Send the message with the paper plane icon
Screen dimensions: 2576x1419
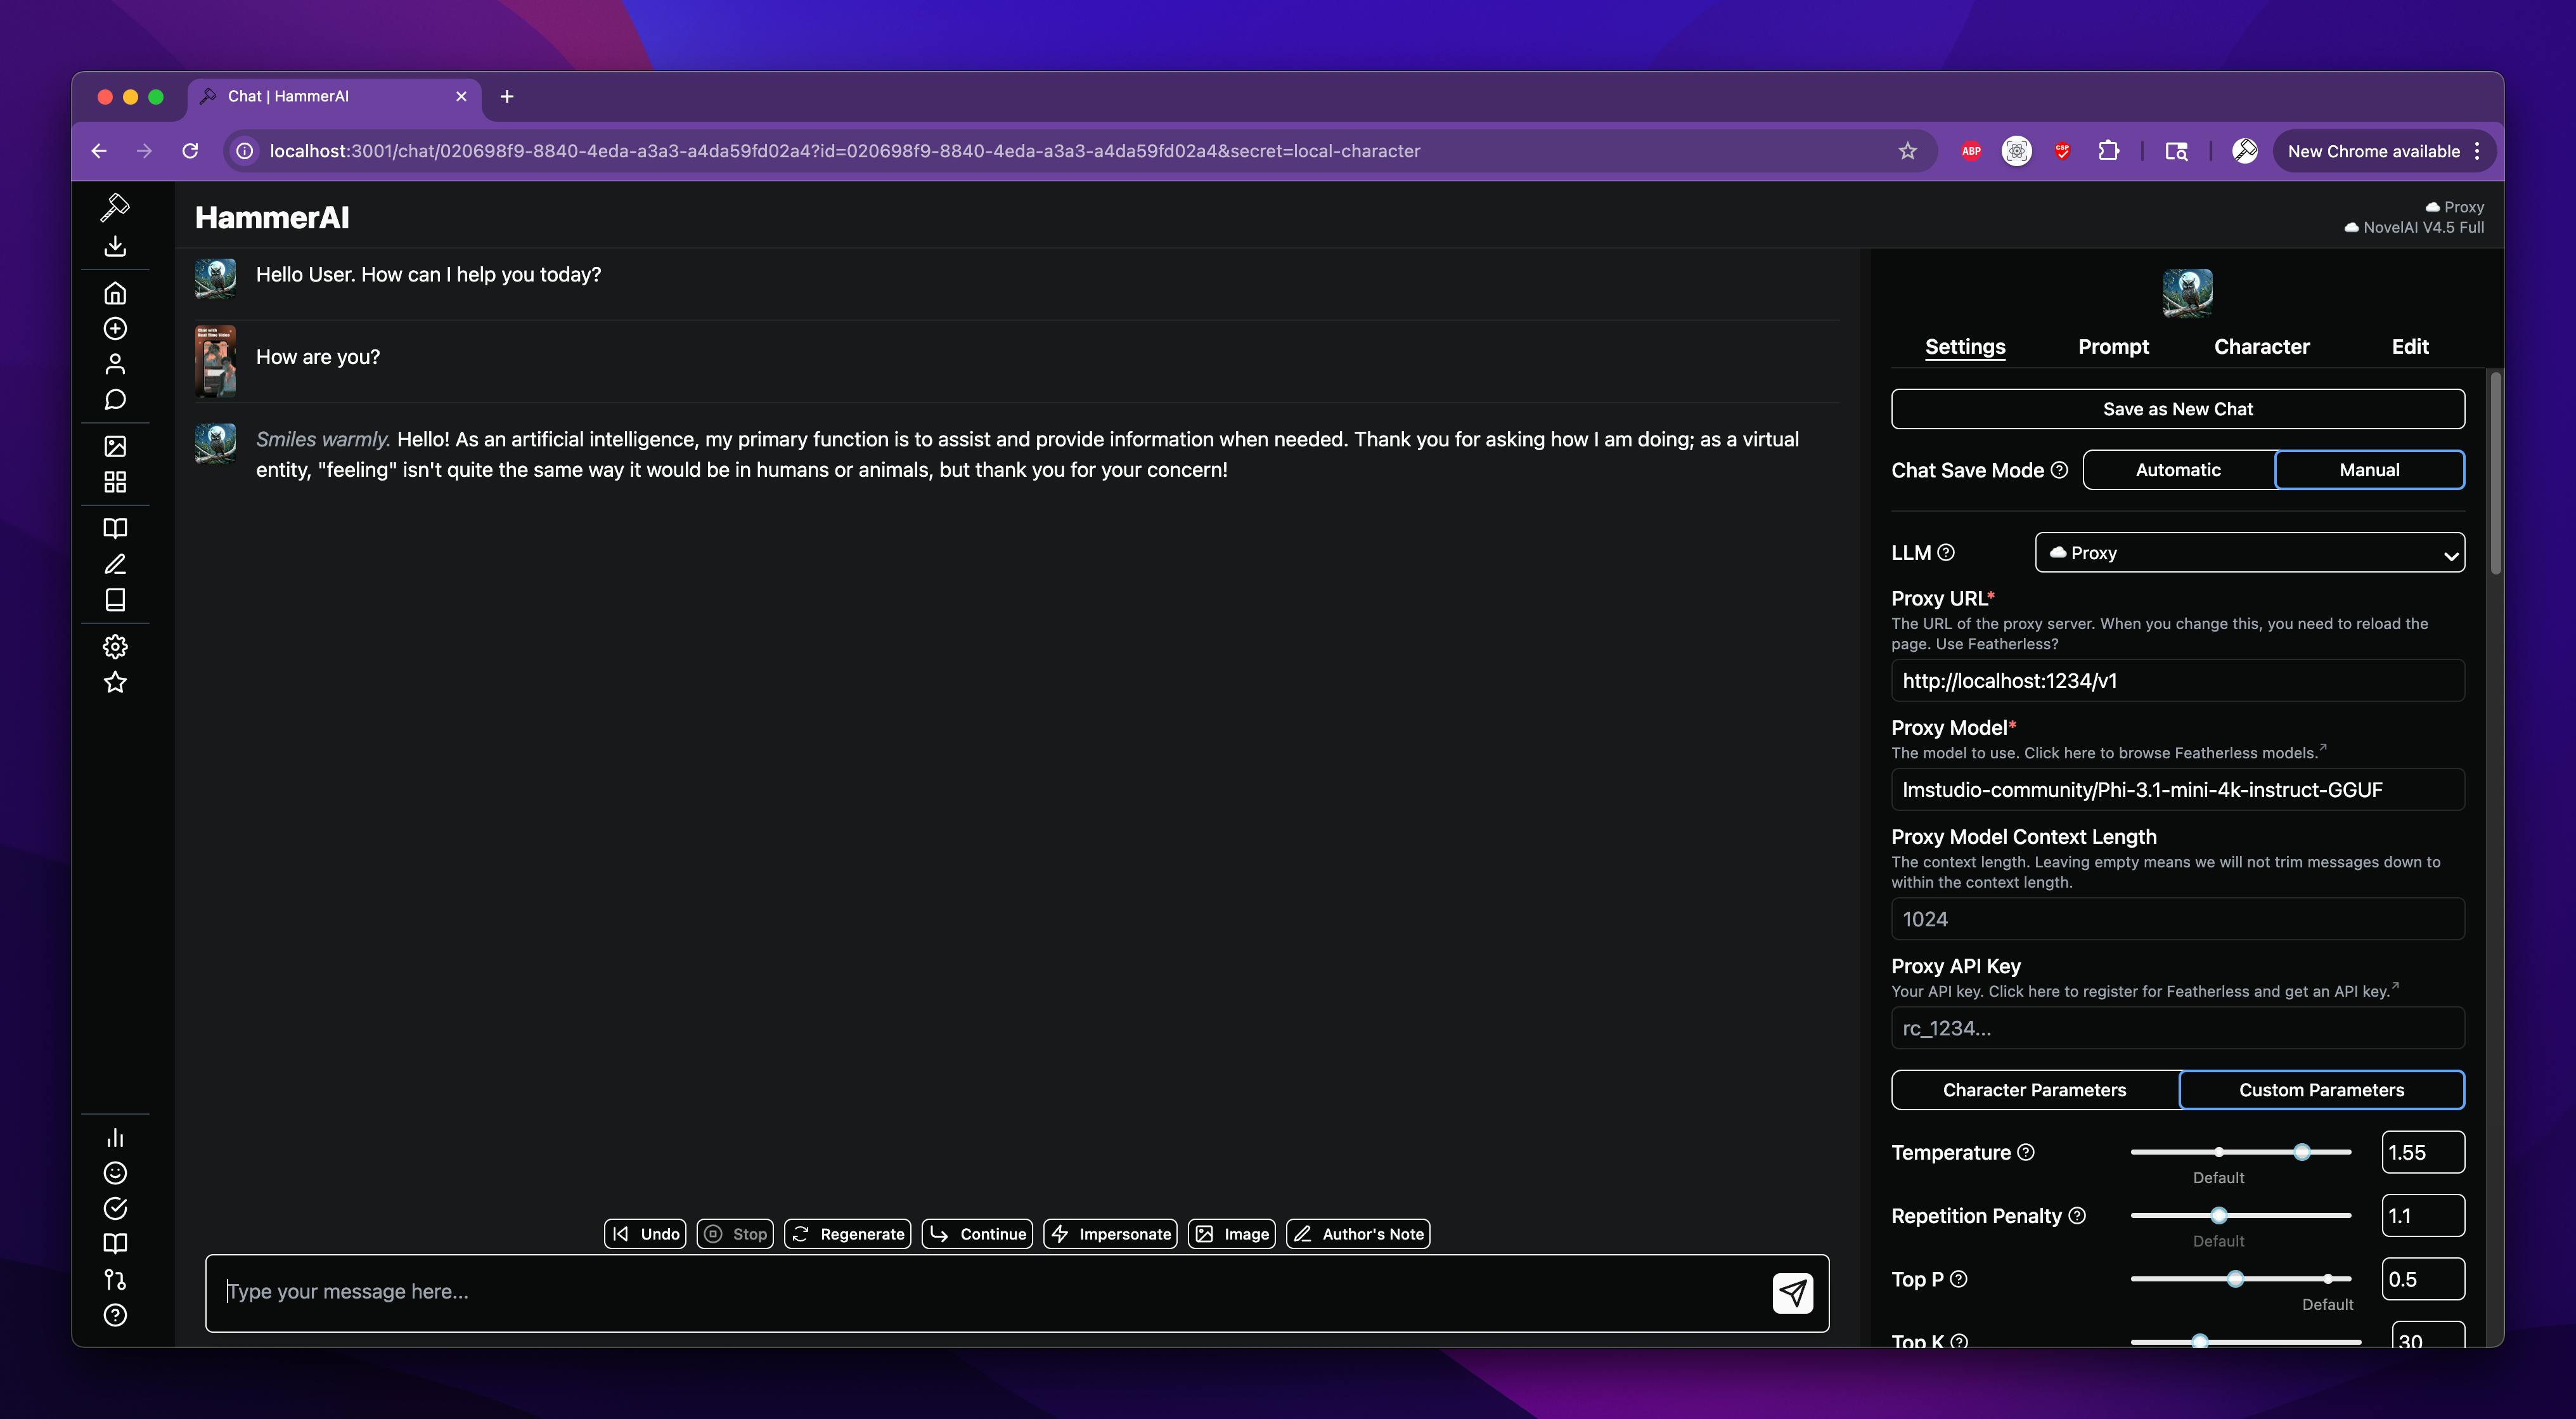[x=1792, y=1293]
